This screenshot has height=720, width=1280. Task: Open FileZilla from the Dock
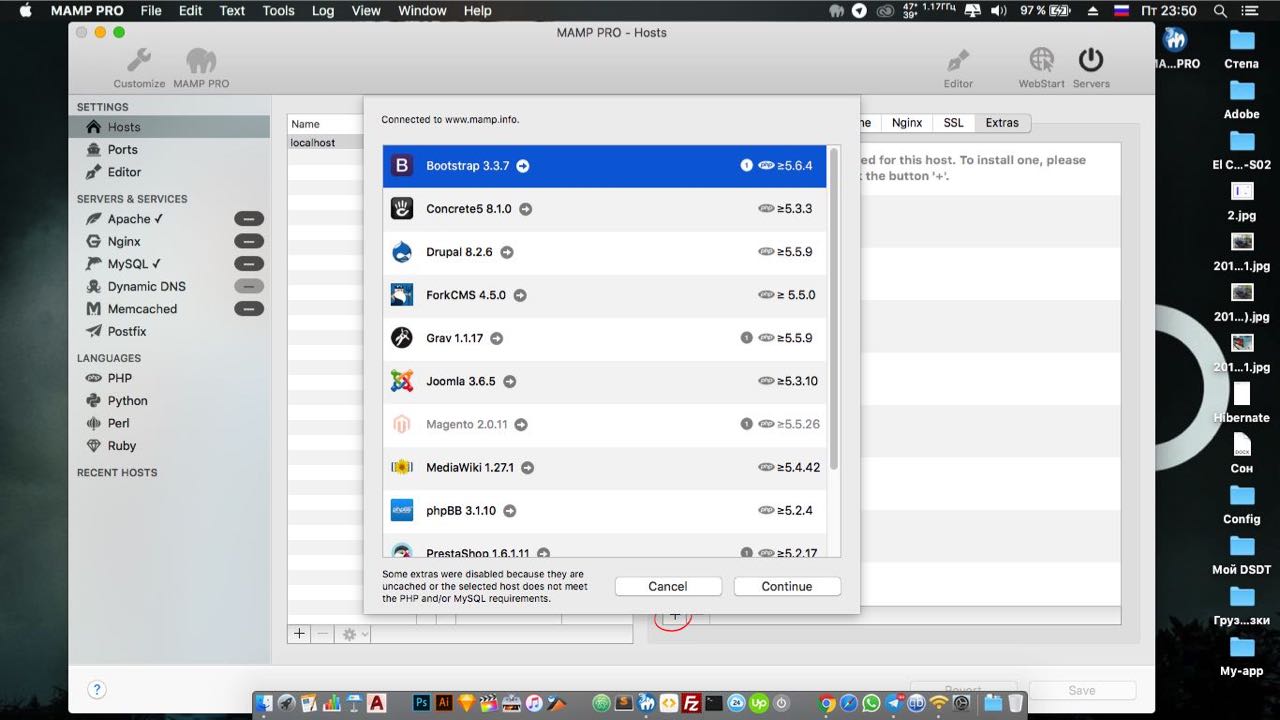(691, 703)
